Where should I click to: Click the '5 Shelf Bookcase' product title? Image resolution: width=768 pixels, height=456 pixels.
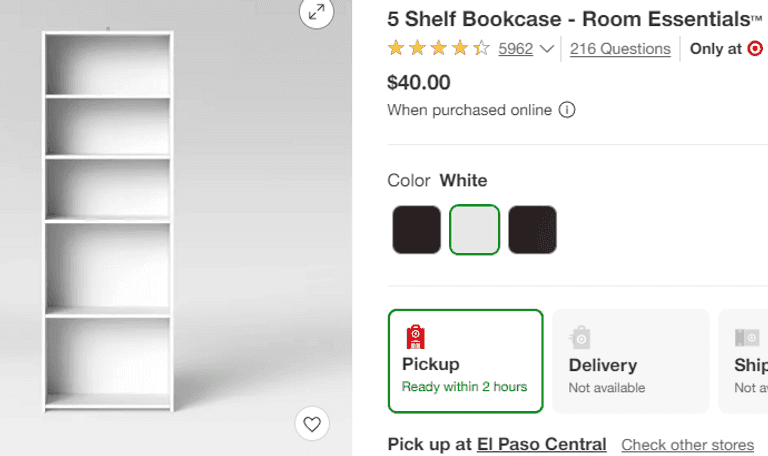point(570,18)
